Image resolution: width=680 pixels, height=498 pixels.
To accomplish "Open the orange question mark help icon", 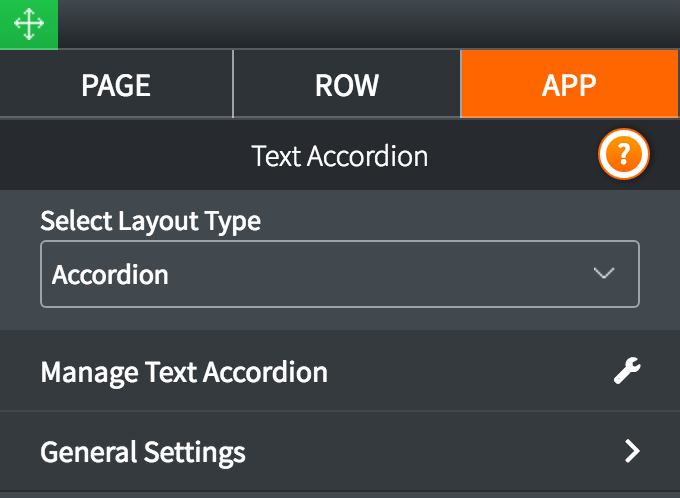I will click(x=624, y=154).
